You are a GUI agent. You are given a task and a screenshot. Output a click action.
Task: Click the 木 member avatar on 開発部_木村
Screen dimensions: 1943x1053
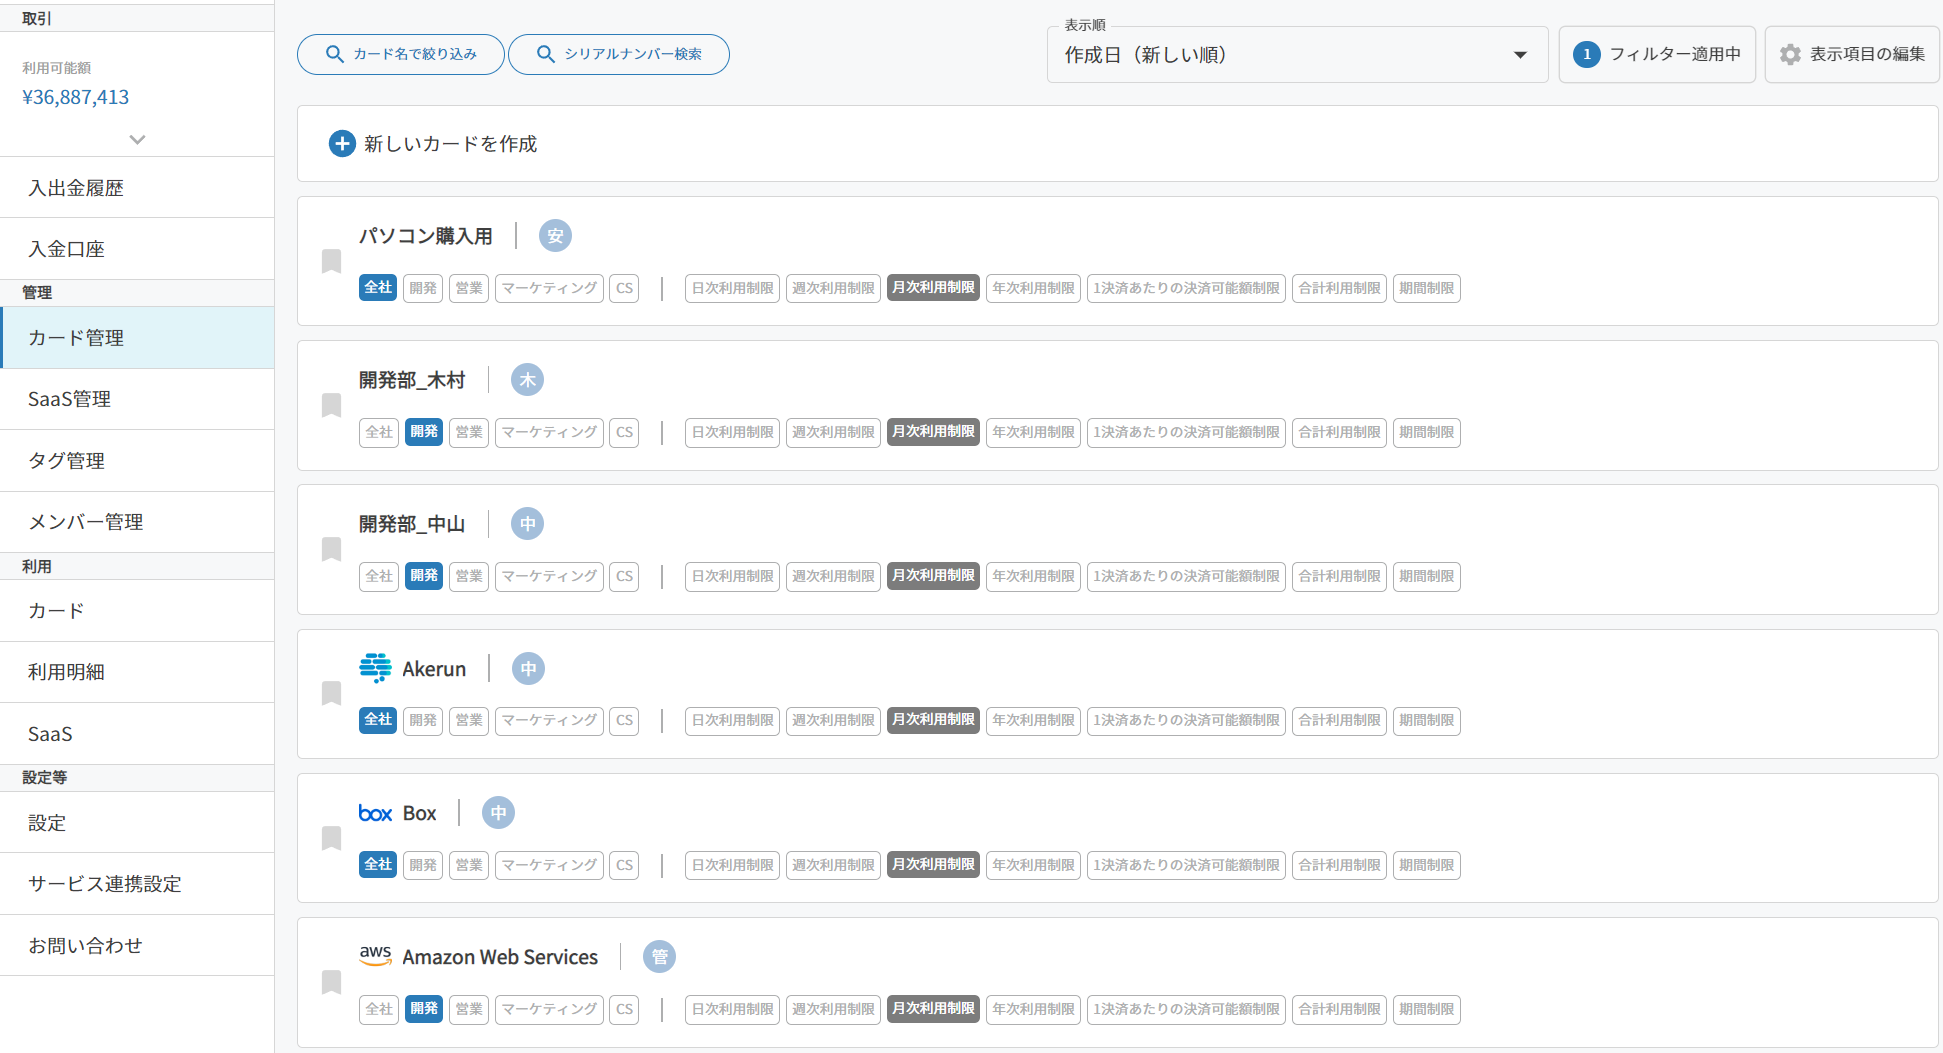tap(528, 380)
